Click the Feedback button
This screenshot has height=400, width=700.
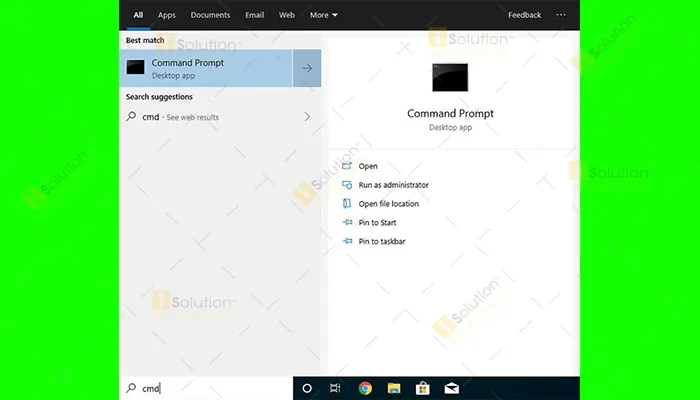525,15
